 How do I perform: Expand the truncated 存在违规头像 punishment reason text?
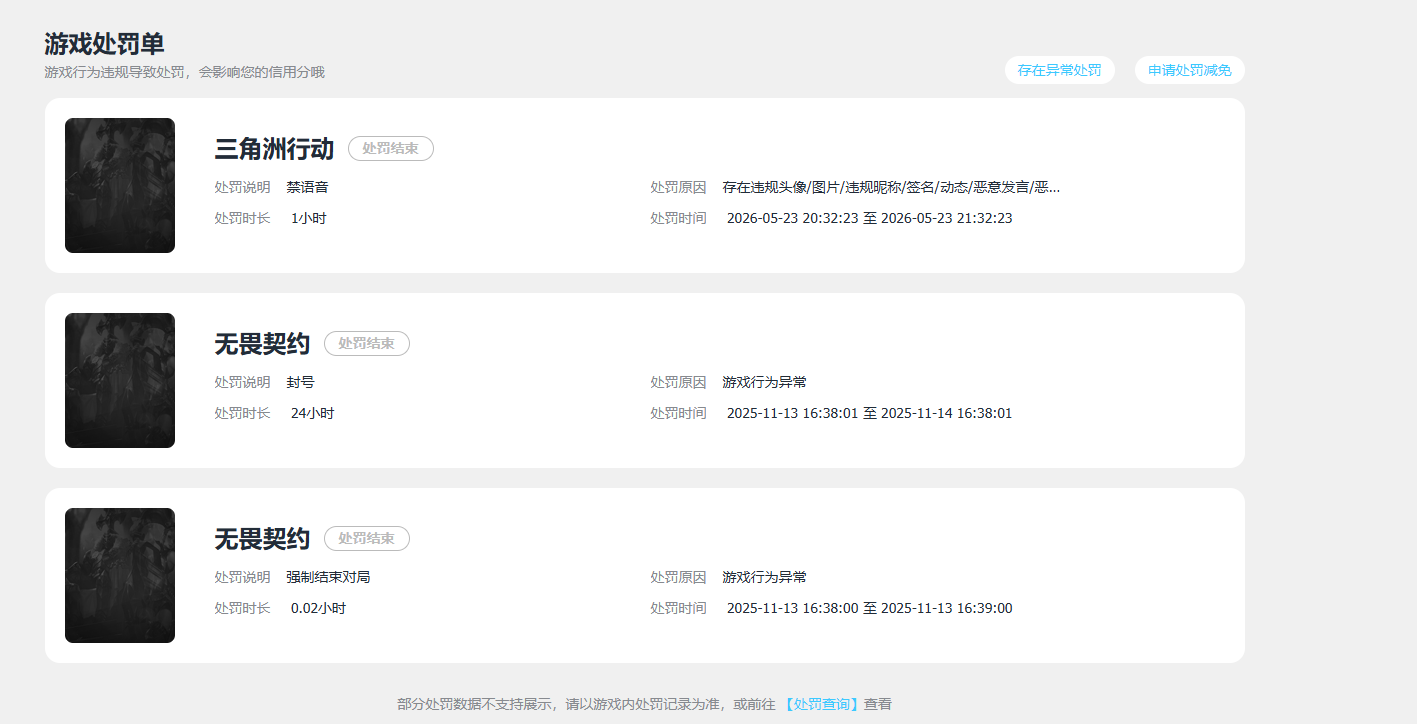click(891, 187)
